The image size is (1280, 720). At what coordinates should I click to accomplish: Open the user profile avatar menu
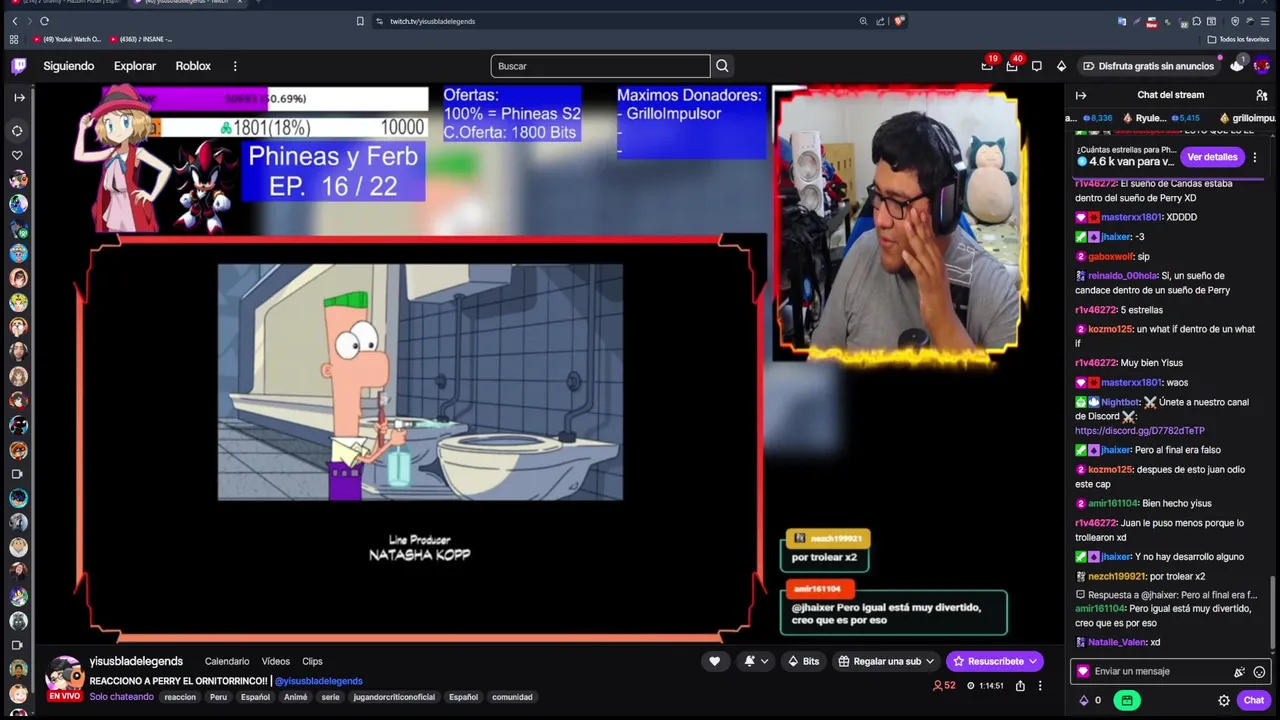(1261, 66)
